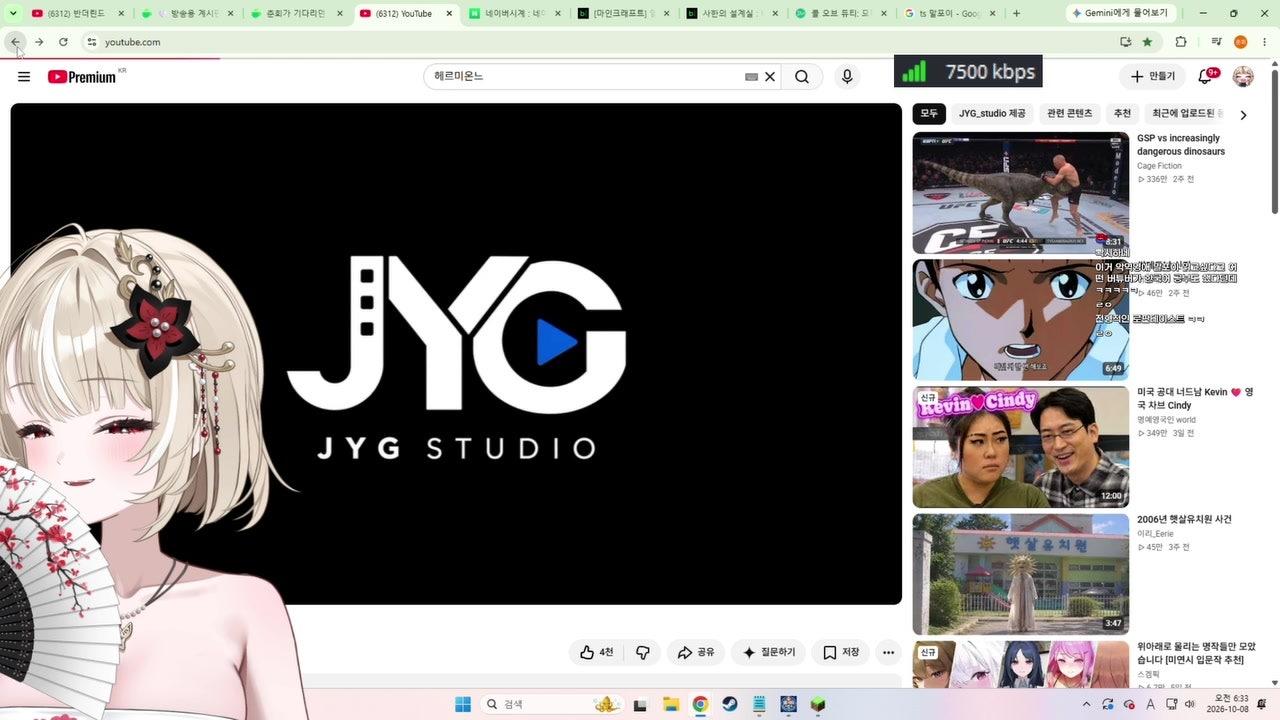Show hidden system tray icons
Screen dimensions: 1280x720
coord(1087,704)
